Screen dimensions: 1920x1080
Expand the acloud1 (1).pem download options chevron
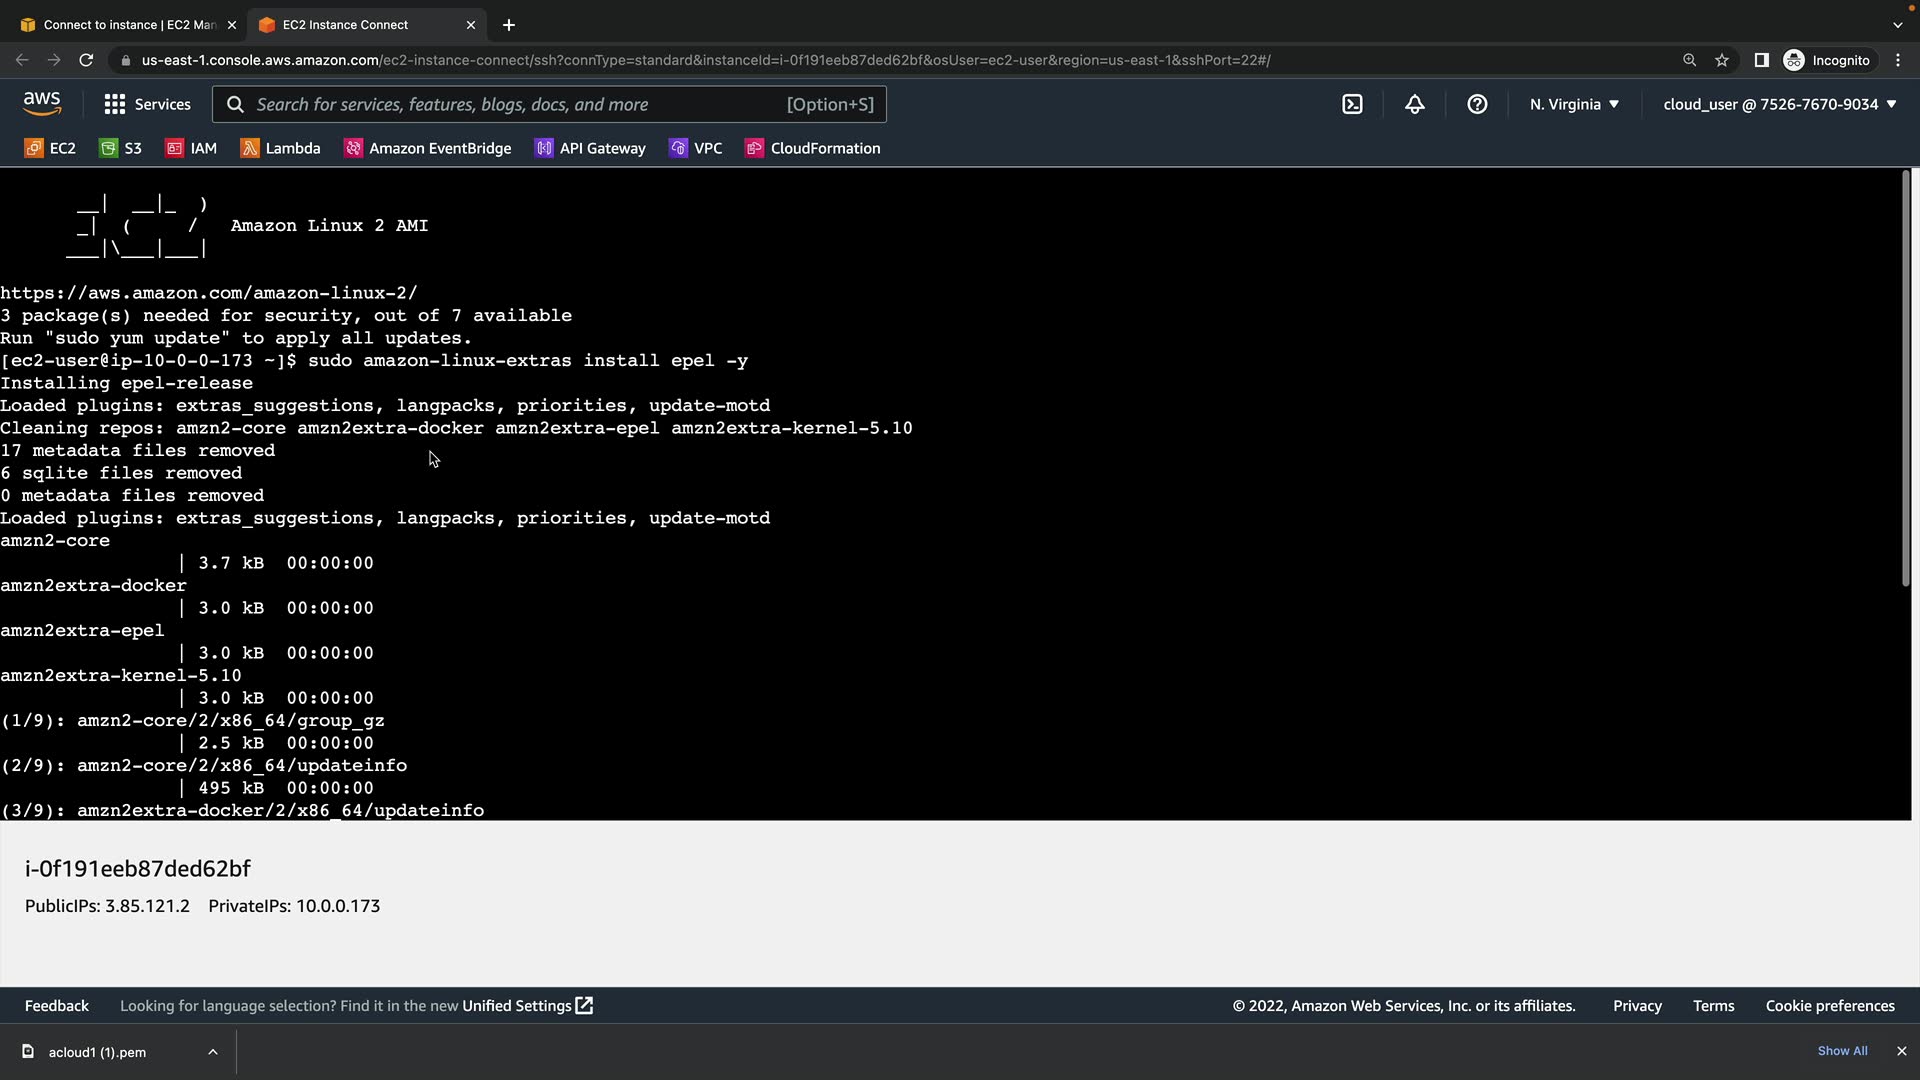point(213,1052)
